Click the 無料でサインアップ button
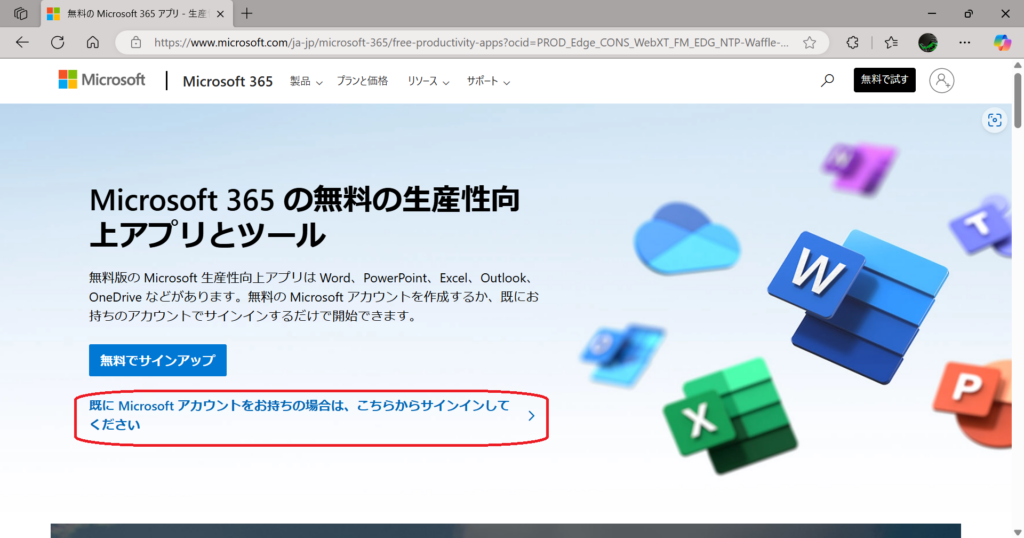 (x=157, y=360)
